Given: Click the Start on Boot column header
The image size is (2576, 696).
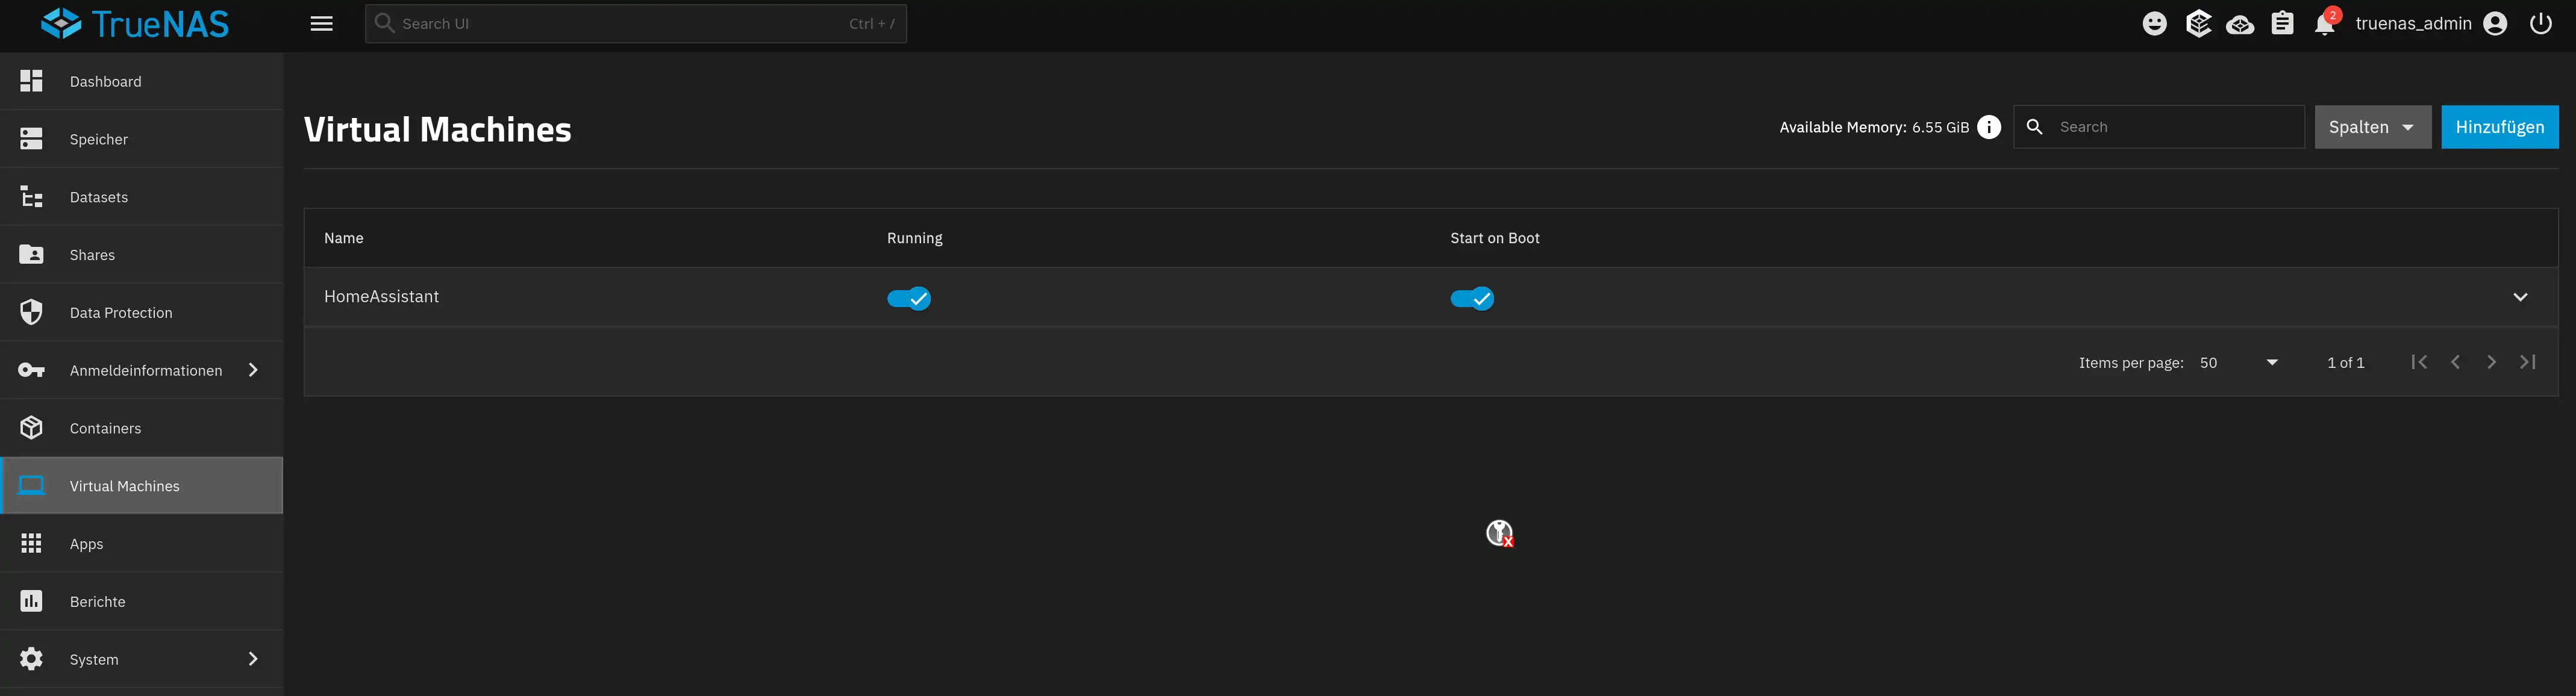Looking at the screenshot, I should (1495, 238).
